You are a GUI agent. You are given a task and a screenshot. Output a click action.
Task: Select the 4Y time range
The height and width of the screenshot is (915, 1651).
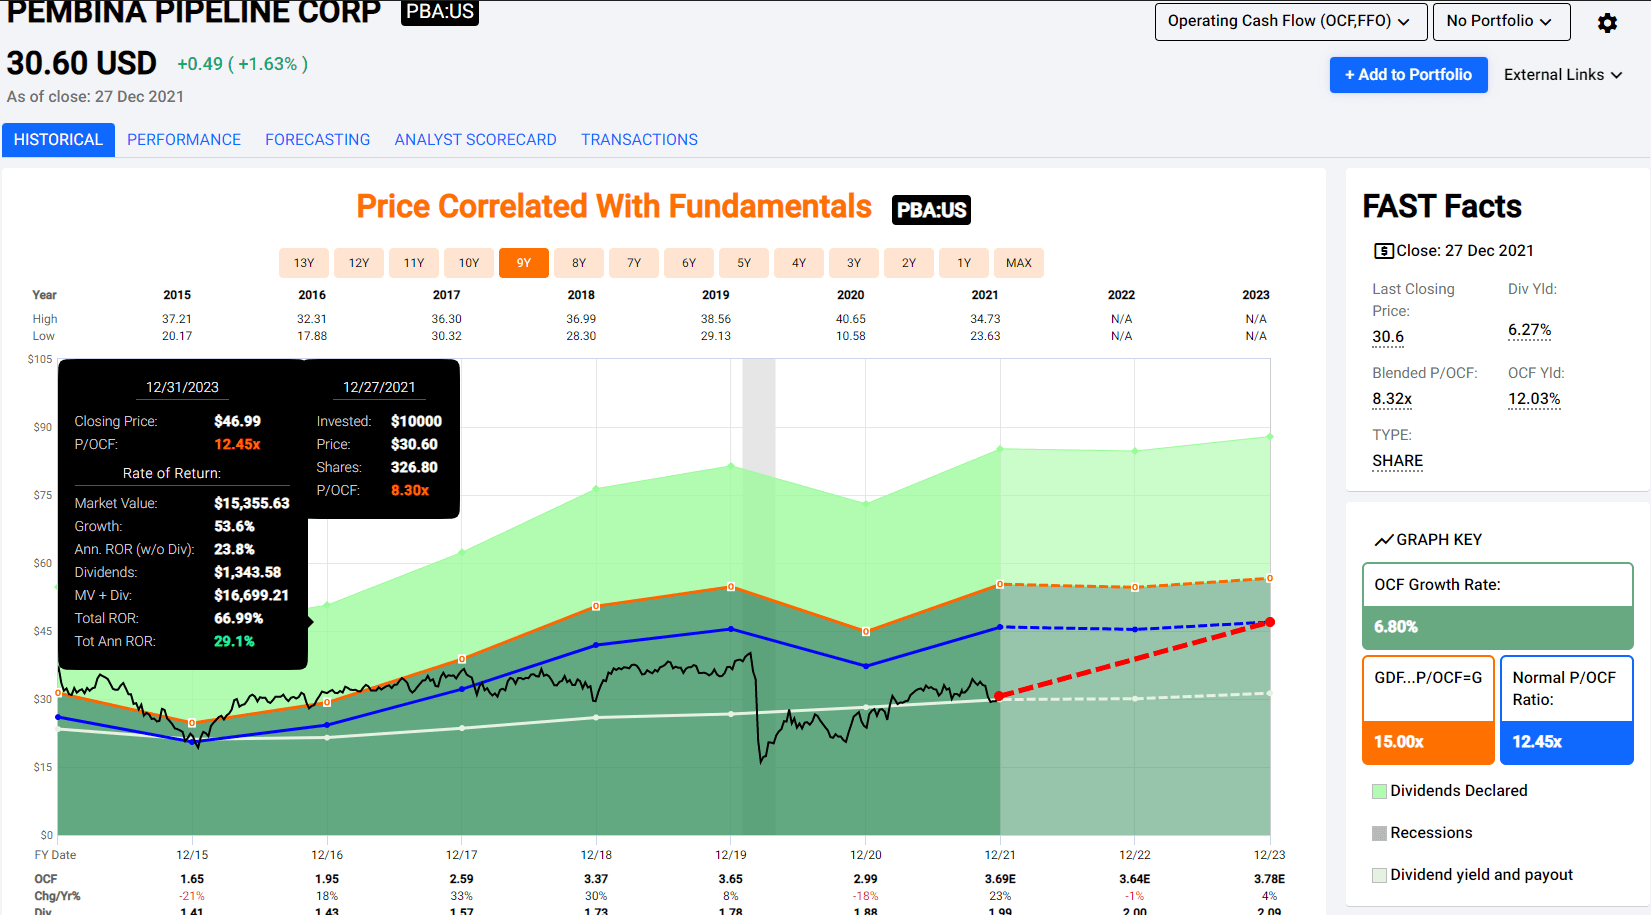[x=799, y=263]
